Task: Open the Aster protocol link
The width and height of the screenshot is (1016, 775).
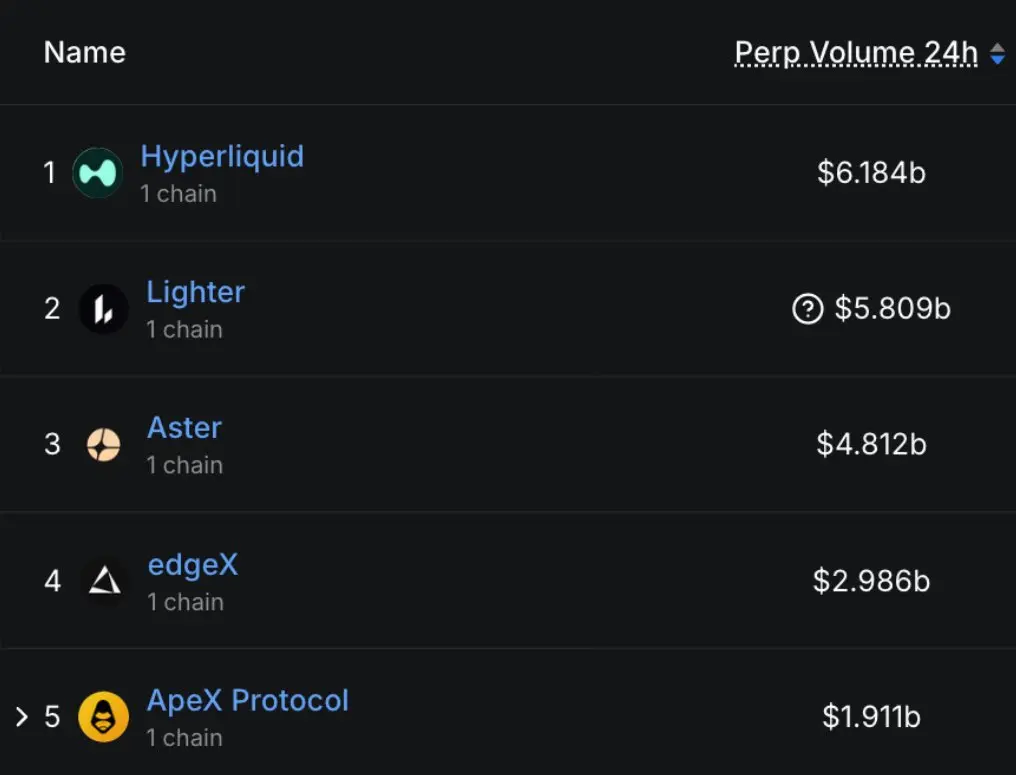Action: [x=185, y=428]
